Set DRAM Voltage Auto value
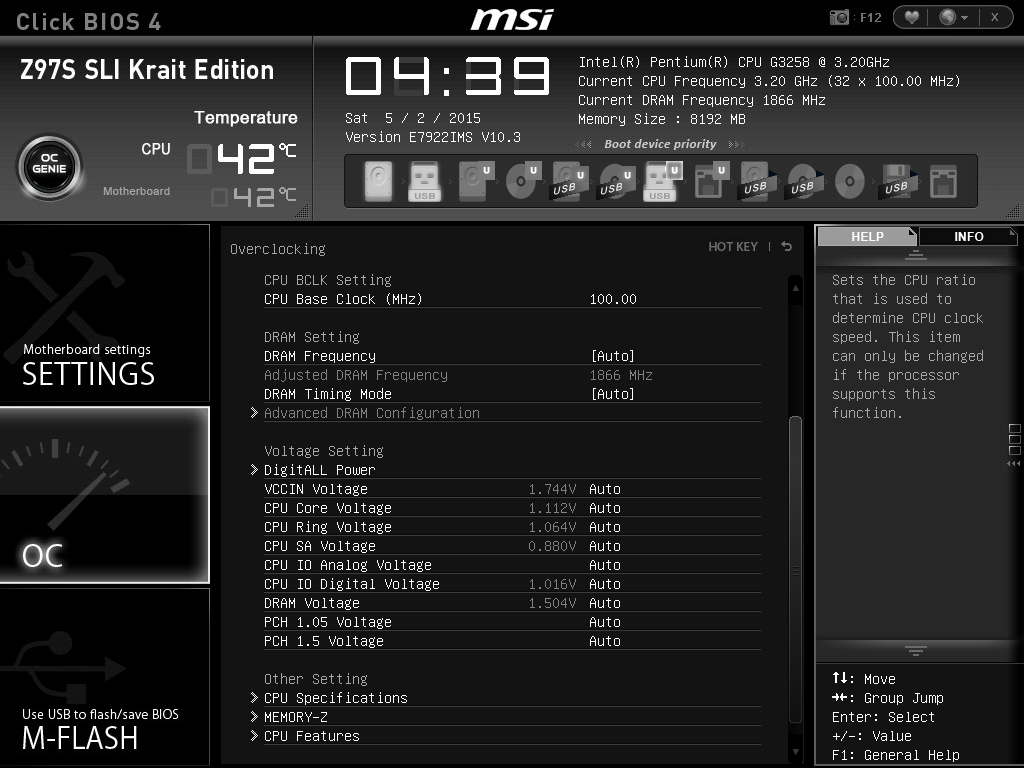 click(x=605, y=602)
